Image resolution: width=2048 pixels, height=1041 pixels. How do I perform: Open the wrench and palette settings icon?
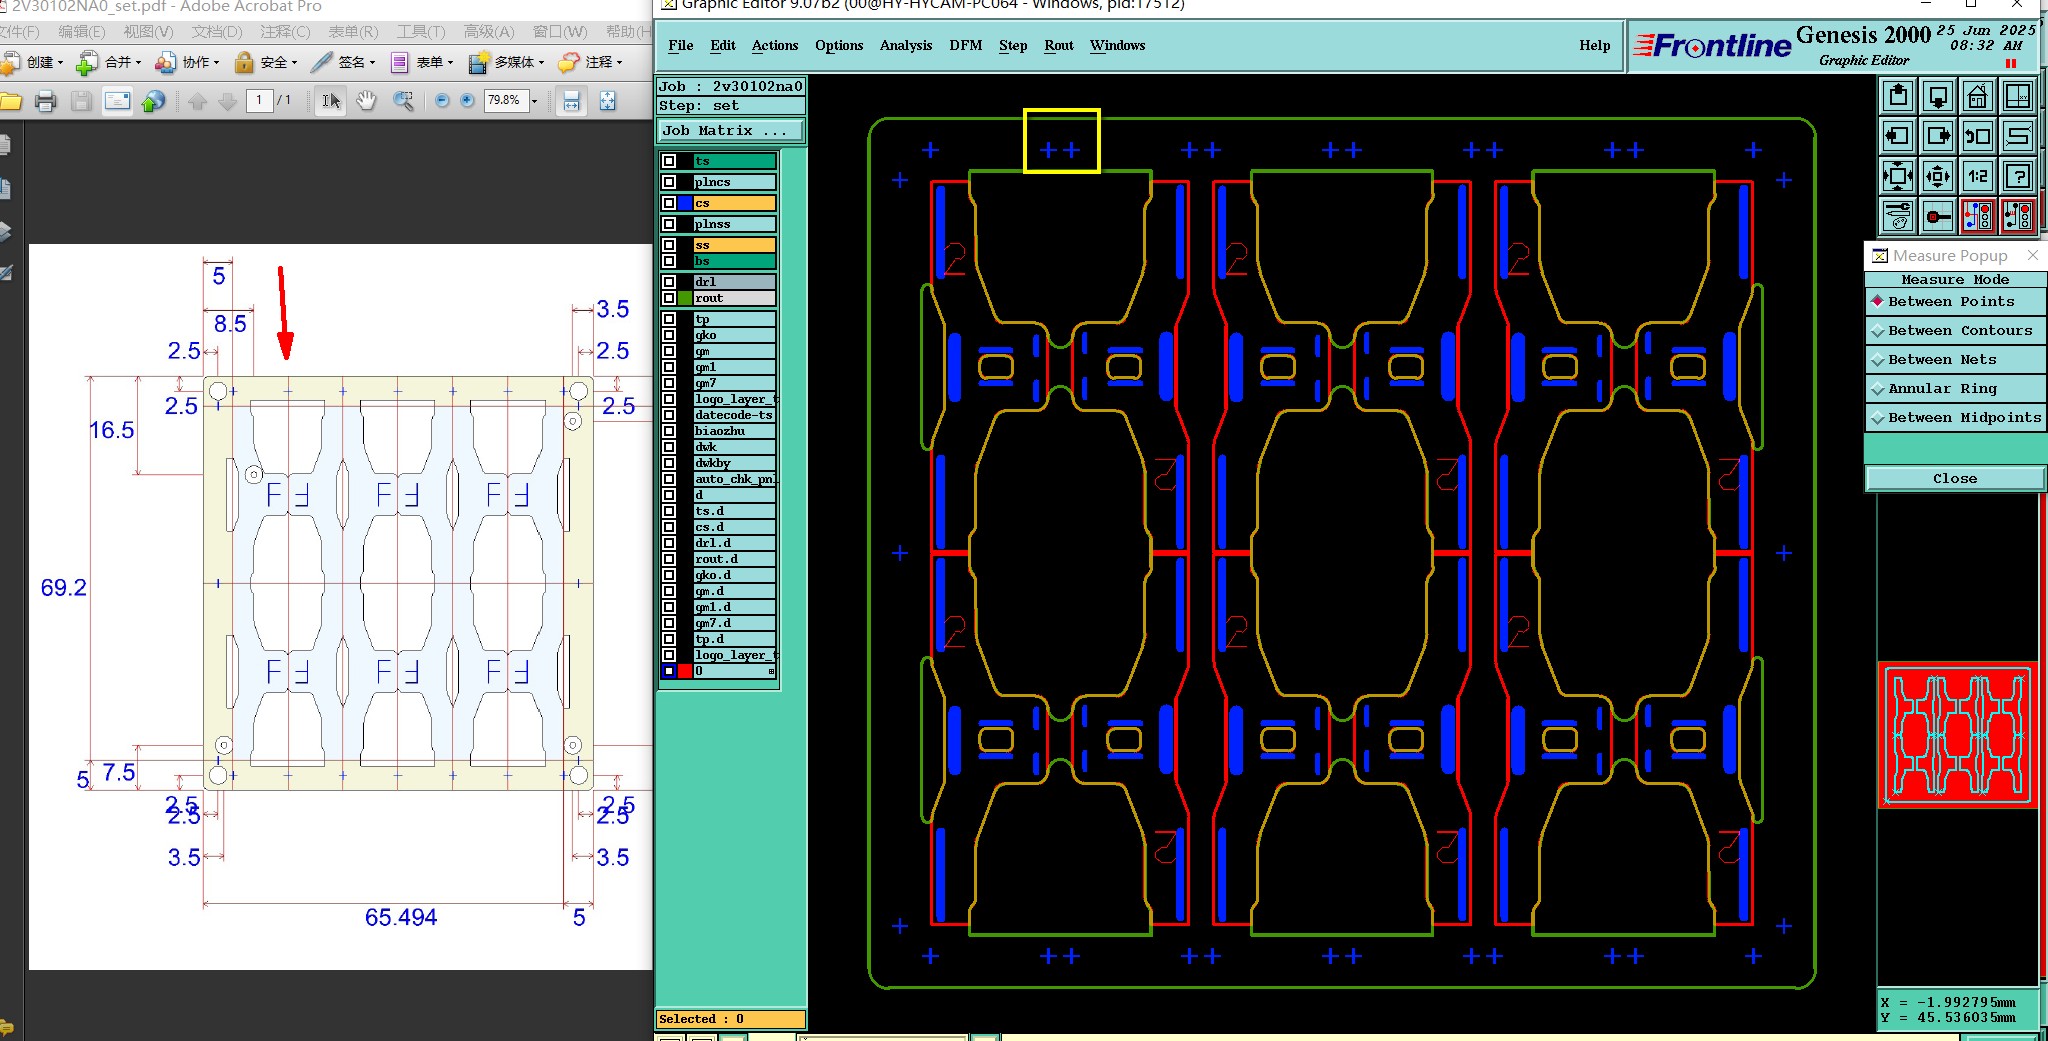tap(1897, 216)
